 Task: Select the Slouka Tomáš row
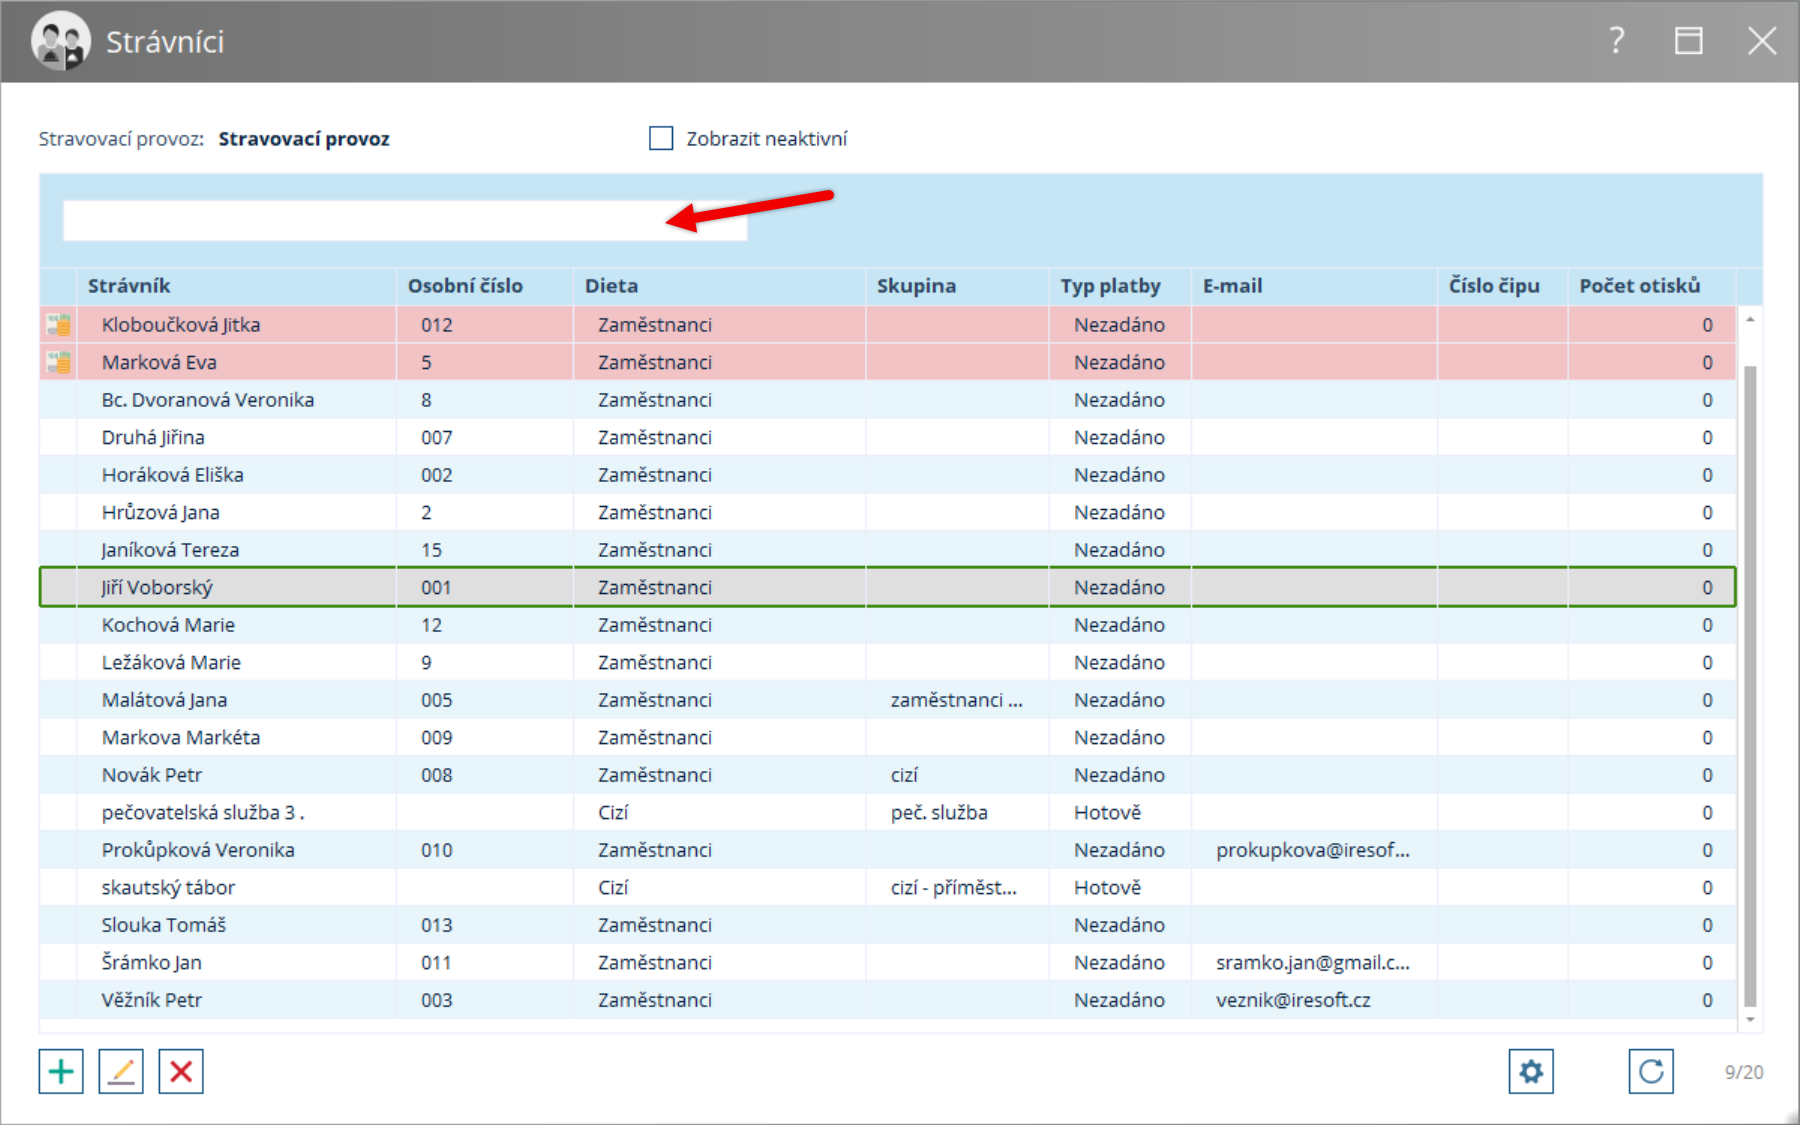[x=888, y=924]
